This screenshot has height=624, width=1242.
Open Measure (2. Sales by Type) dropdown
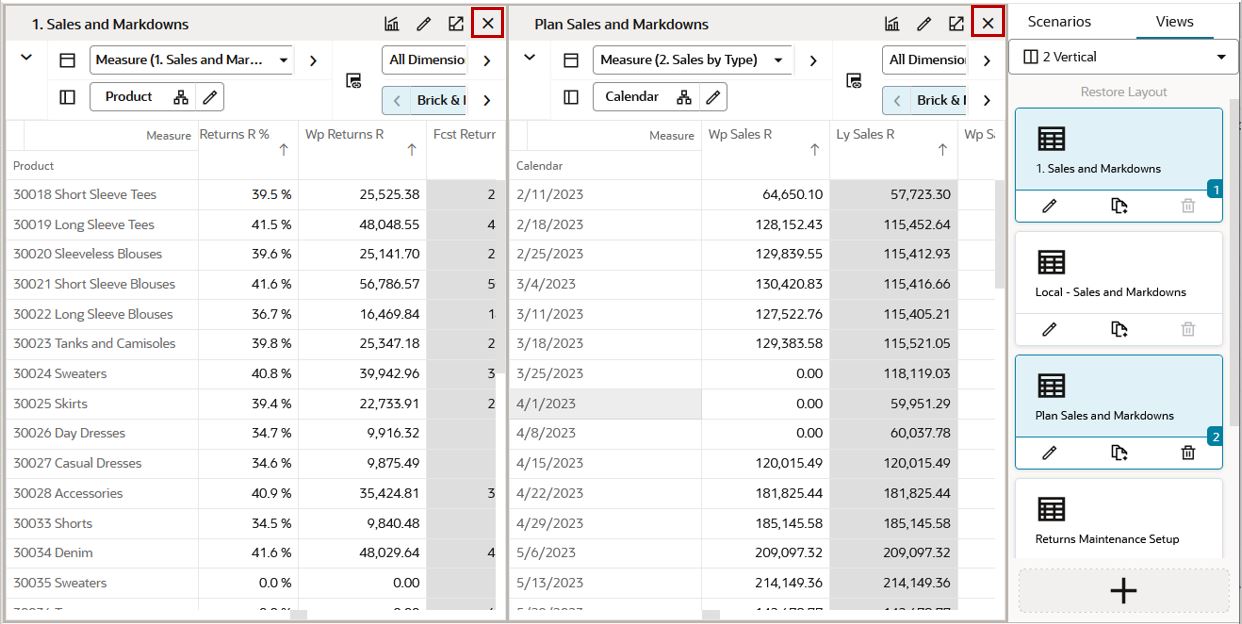coord(692,60)
